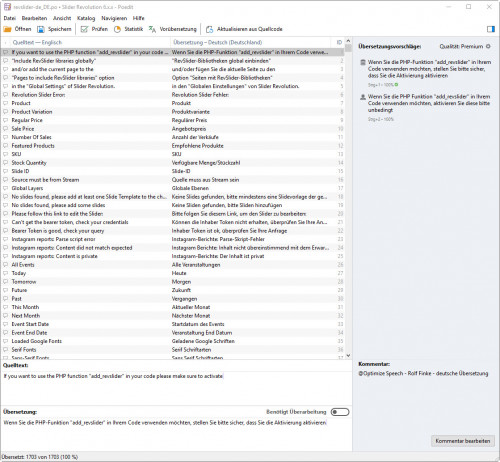Open the Statistik pie chart icon
Screen dimensions: 500x462
tap(117, 29)
